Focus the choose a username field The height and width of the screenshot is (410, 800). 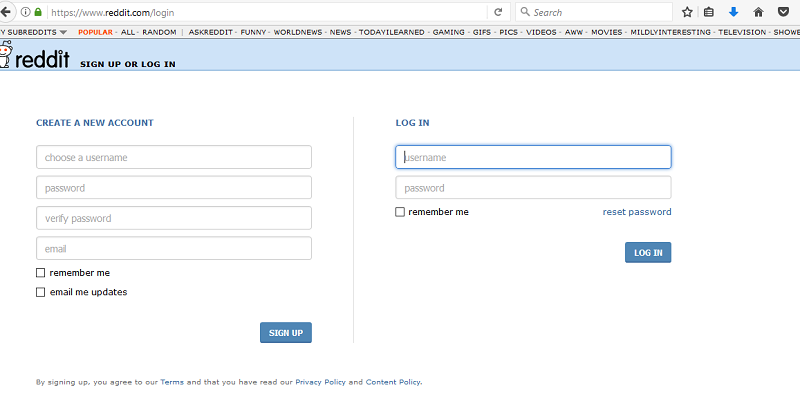pos(174,157)
